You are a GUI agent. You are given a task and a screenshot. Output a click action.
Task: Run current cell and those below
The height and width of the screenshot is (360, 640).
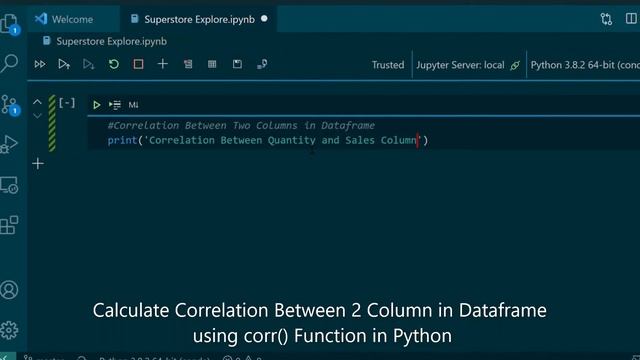[89, 64]
